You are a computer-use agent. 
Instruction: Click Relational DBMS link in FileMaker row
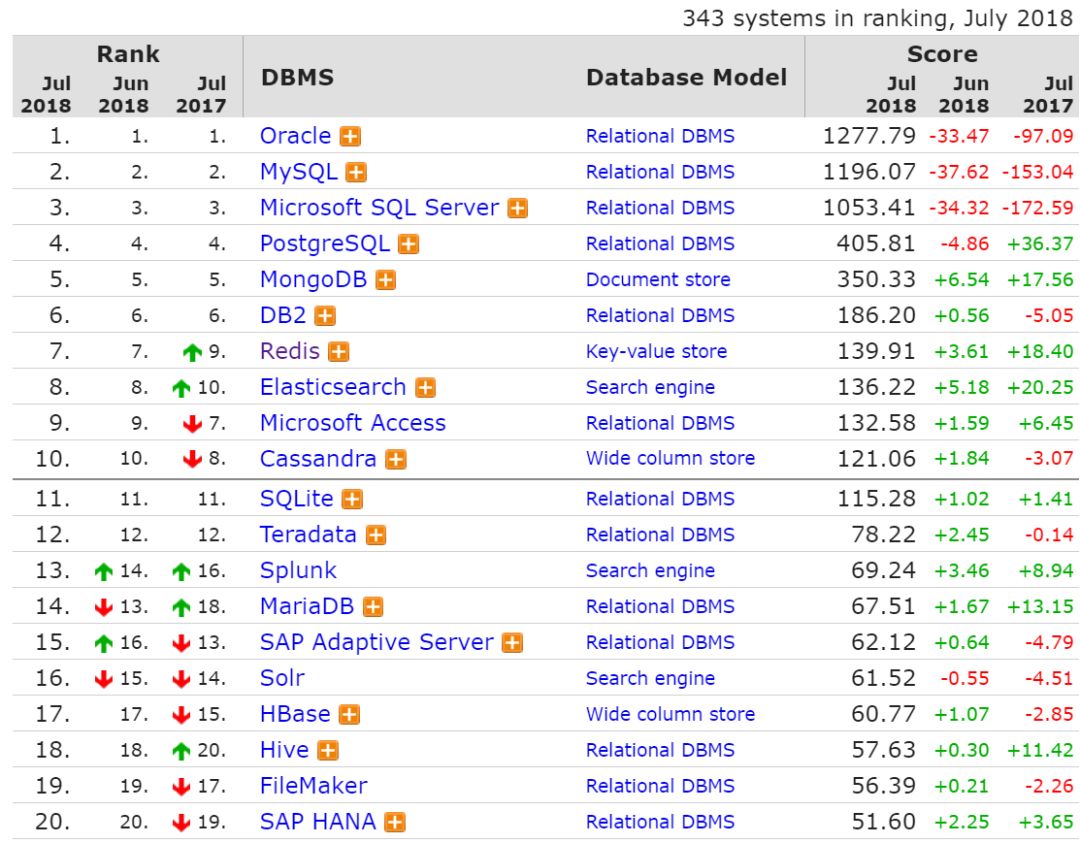(x=661, y=786)
